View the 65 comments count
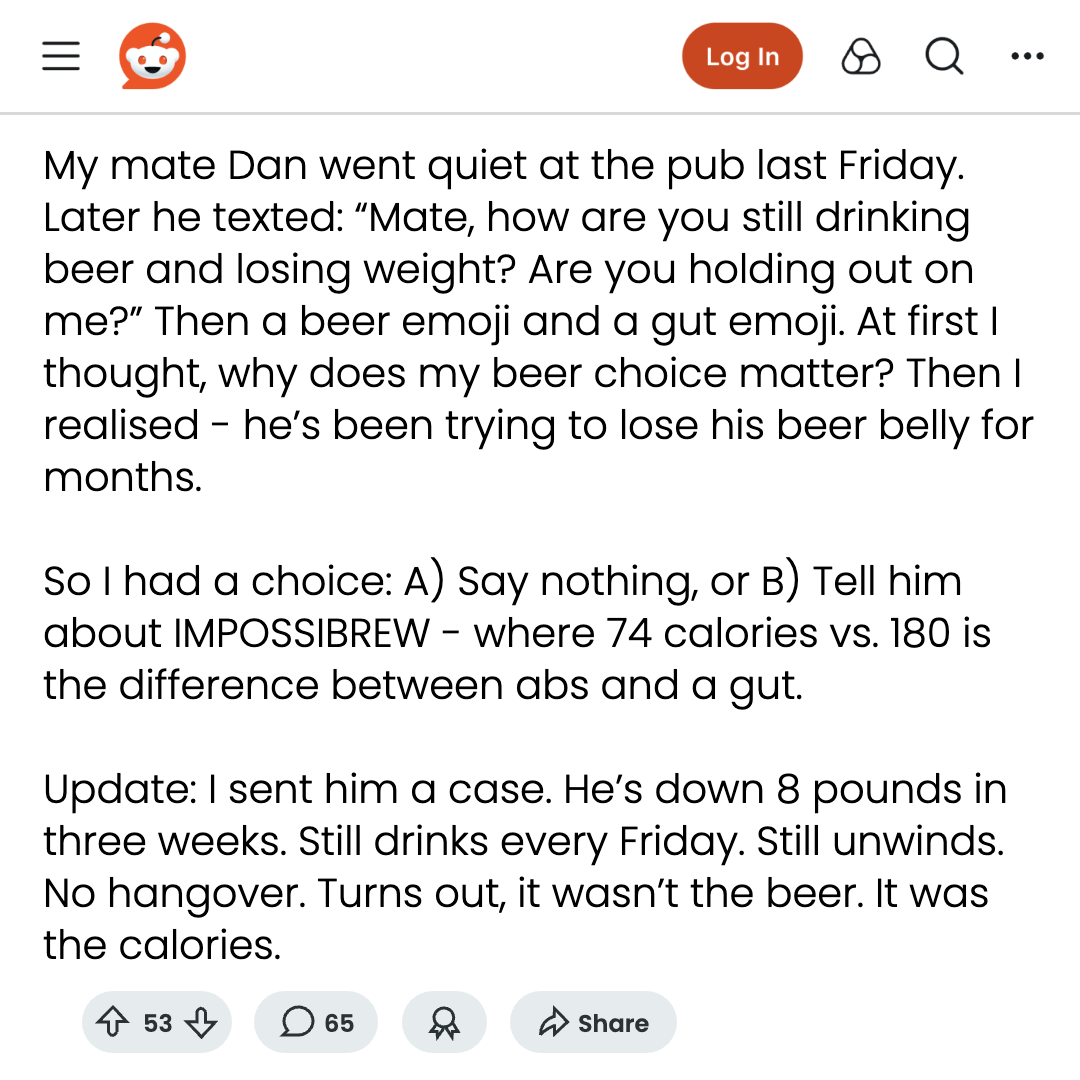Image resolution: width=1080 pixels, height=1080 pixels. click(339, 1023)
